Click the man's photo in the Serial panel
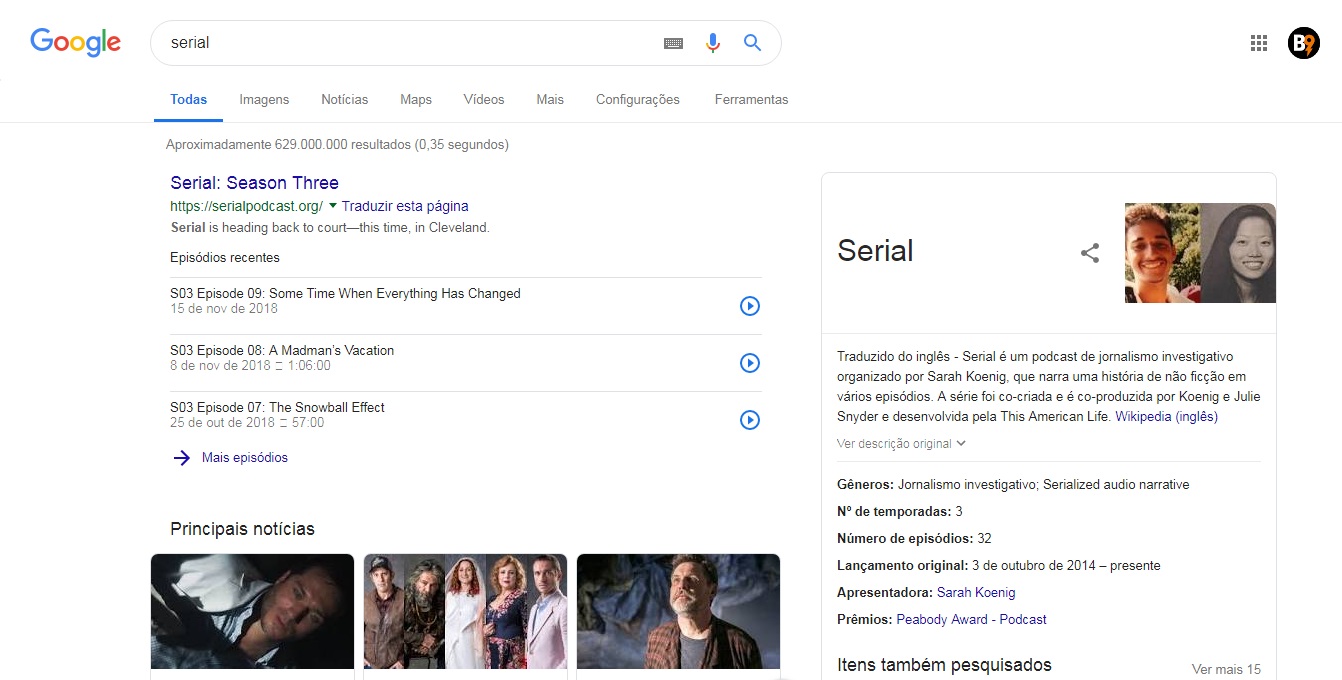The image size is (1342, 680). coord(1162,253)
